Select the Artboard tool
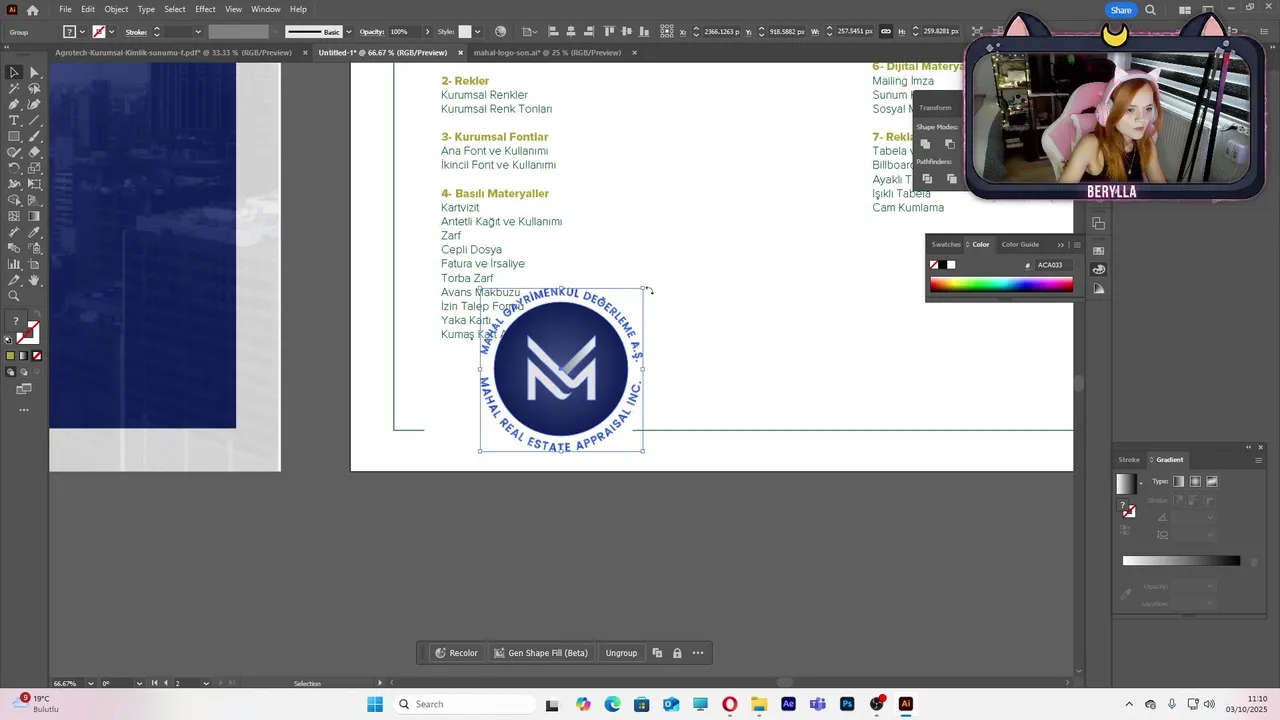This screenshot has width=1280, height=720. [34, 264]
